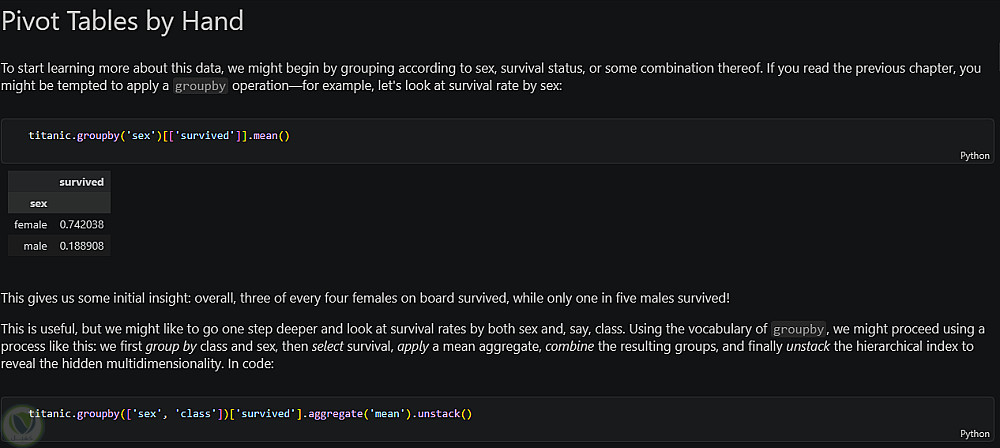Viewport: 1000px width, 448px height.
Task: Click inside the titanic.groupby('sex') code cell
Action: pyautogui.click(x=500, y=135)
